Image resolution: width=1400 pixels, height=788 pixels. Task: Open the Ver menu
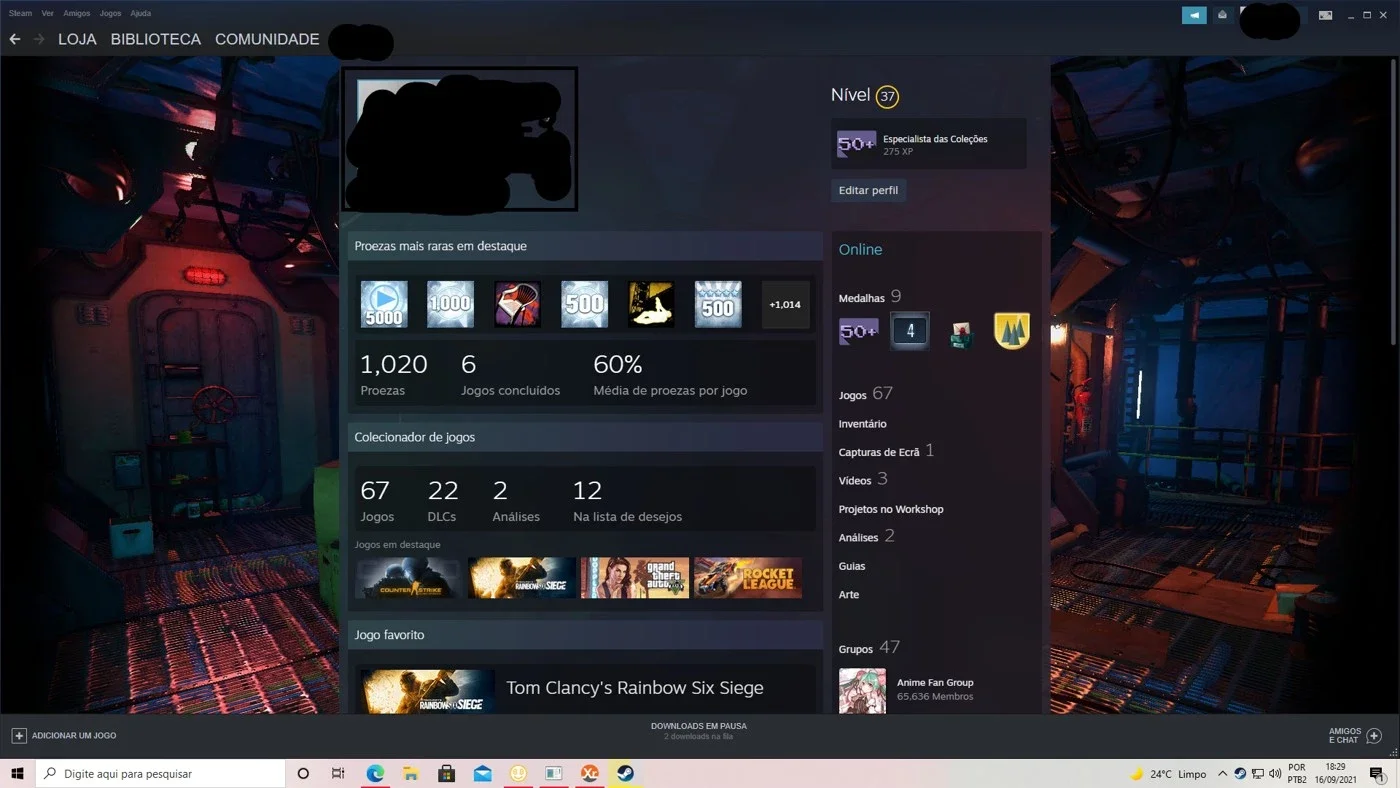click(47, 14)
